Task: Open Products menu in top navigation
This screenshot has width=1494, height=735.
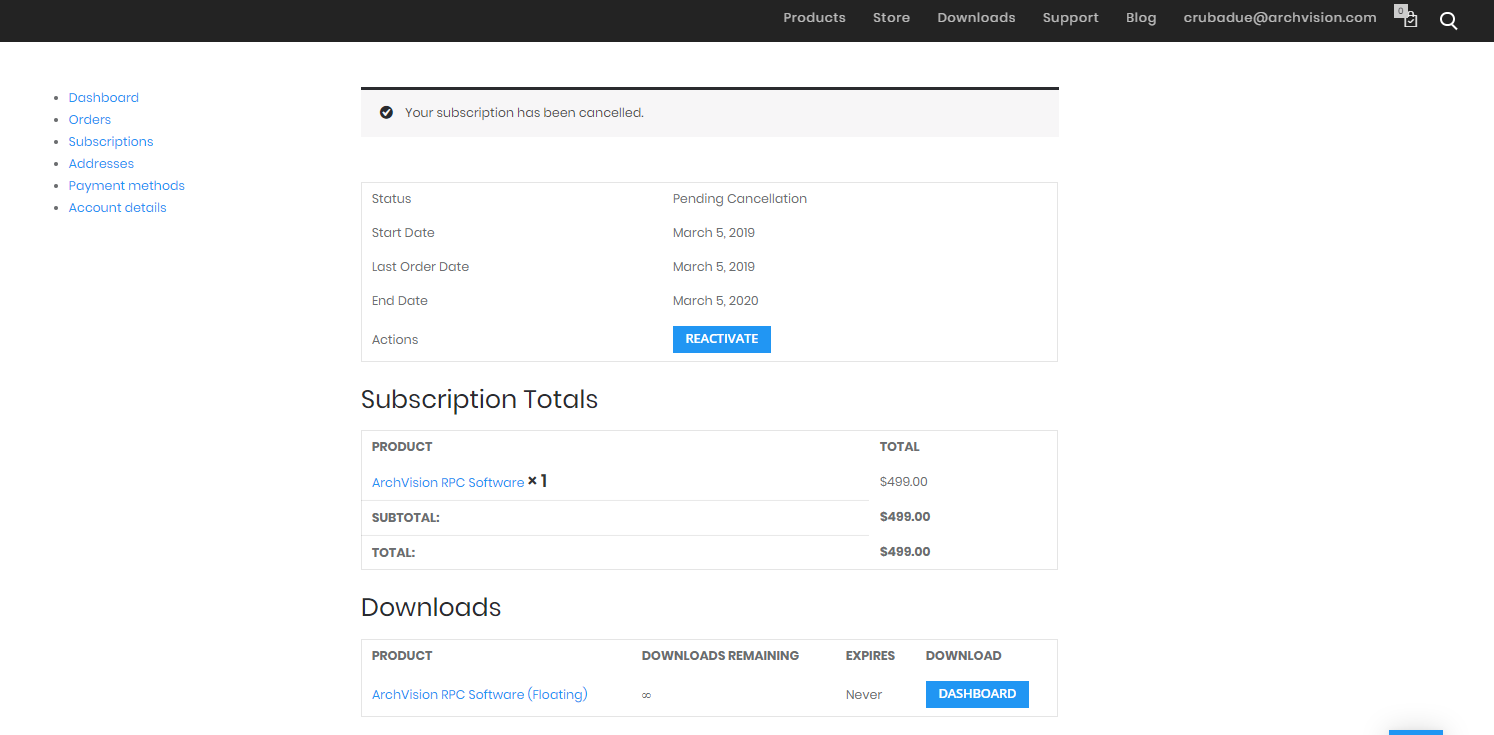Action: click(x=814, y=18)
